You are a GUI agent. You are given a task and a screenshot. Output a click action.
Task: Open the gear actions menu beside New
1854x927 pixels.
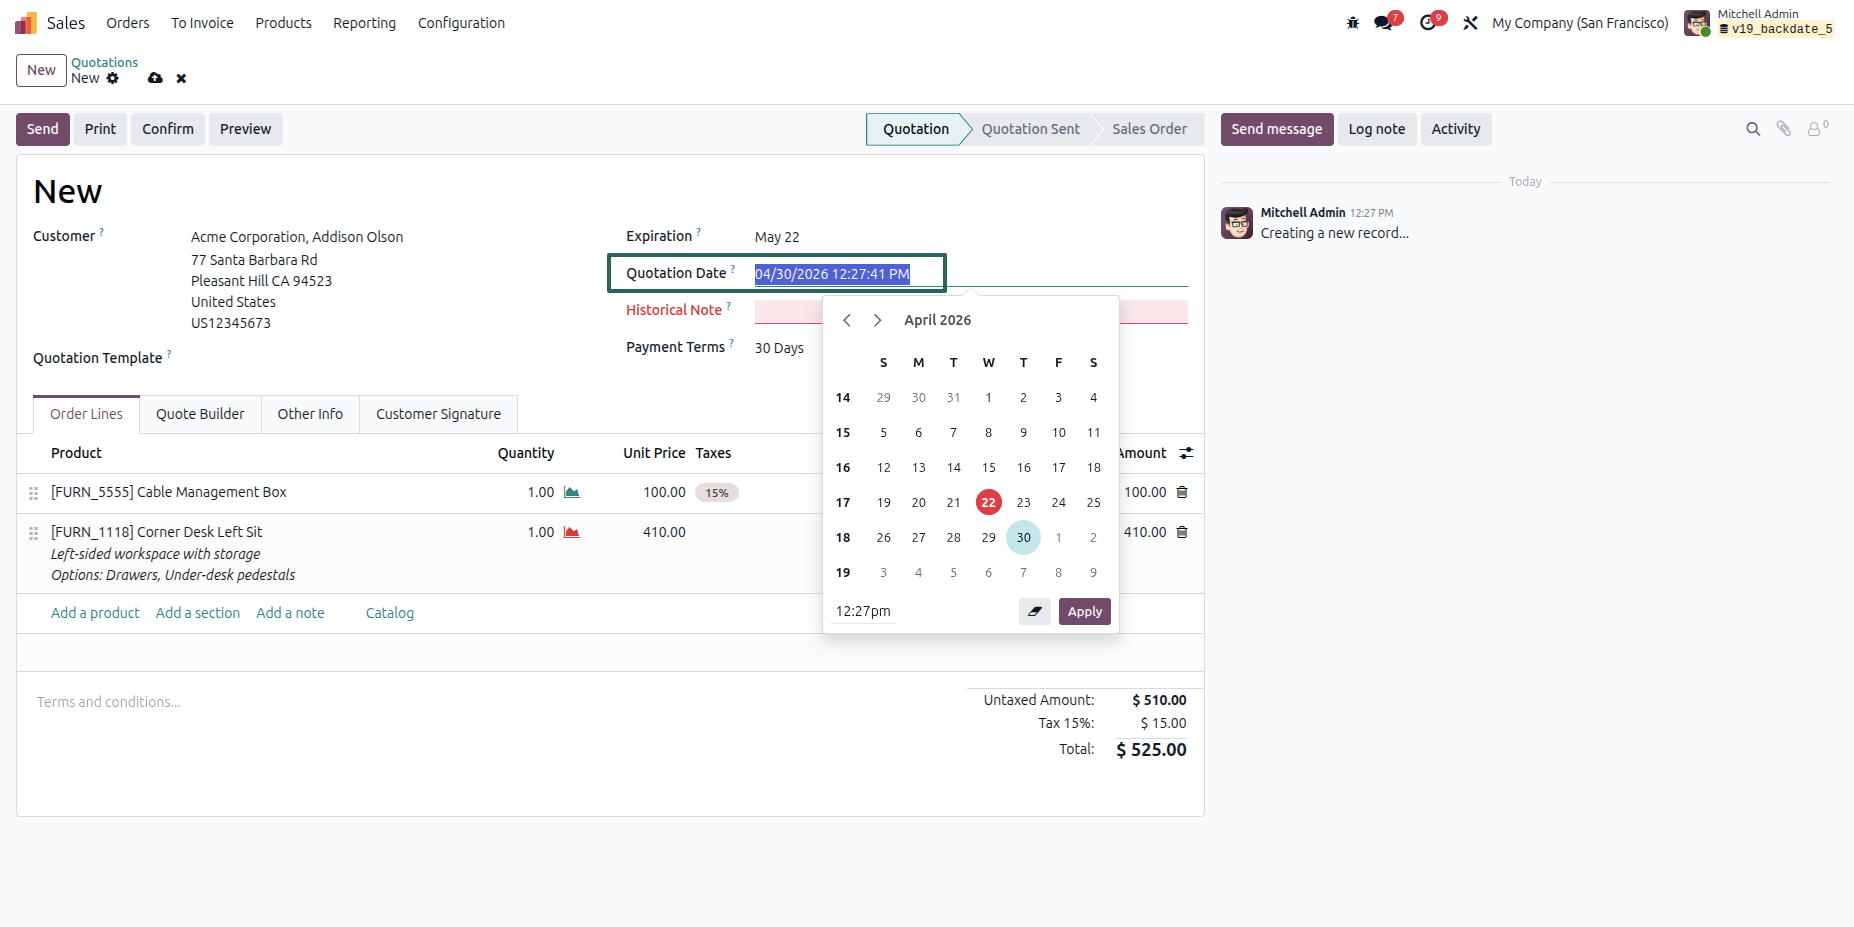point(113,78)
